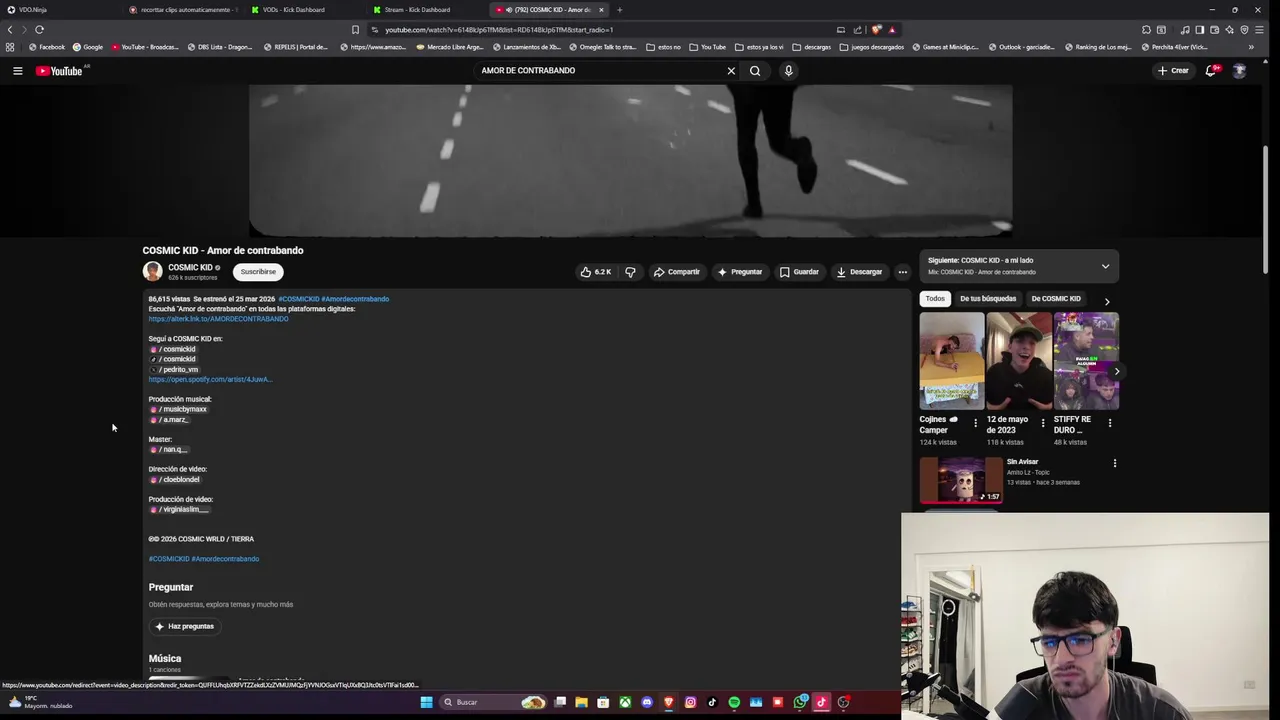Run the search with the magnifier button

(x=755, y=71)
